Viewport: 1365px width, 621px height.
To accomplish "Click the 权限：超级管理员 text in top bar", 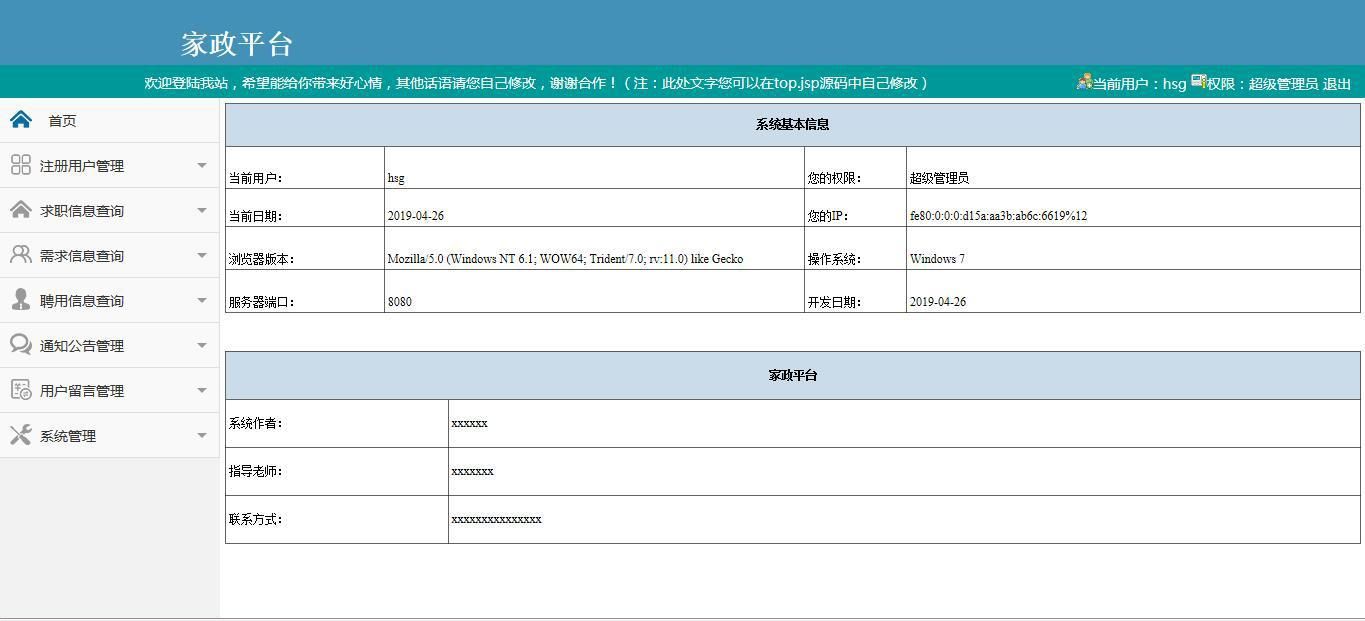I will [x=1262, y=84].
